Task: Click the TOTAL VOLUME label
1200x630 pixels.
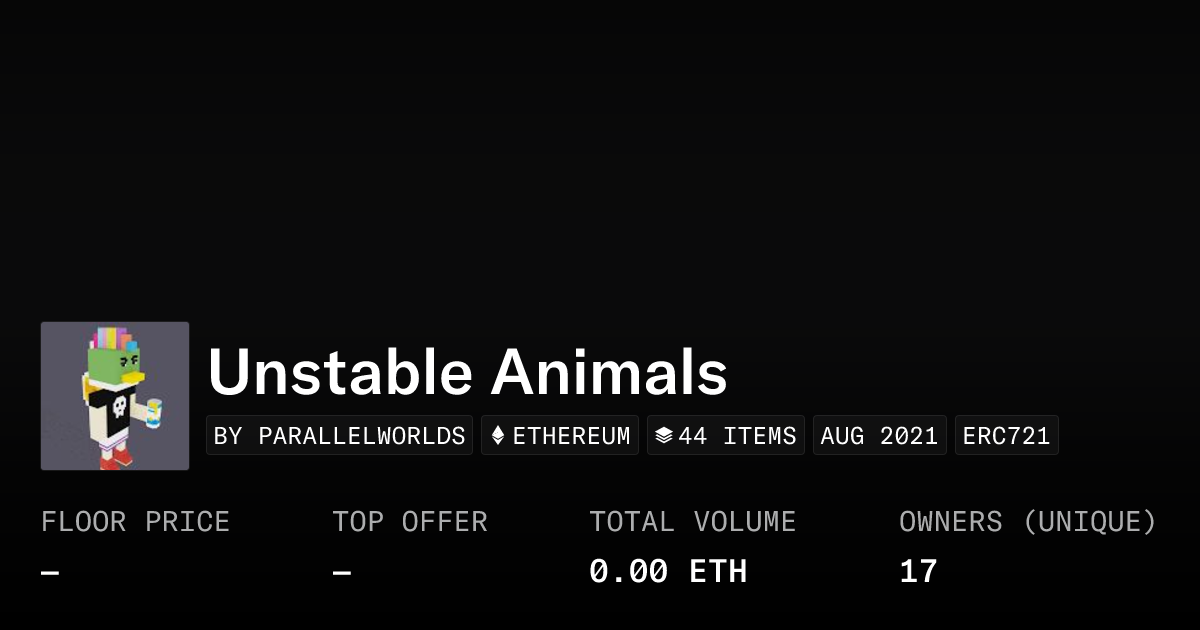Action: click(x=692, y=522)
